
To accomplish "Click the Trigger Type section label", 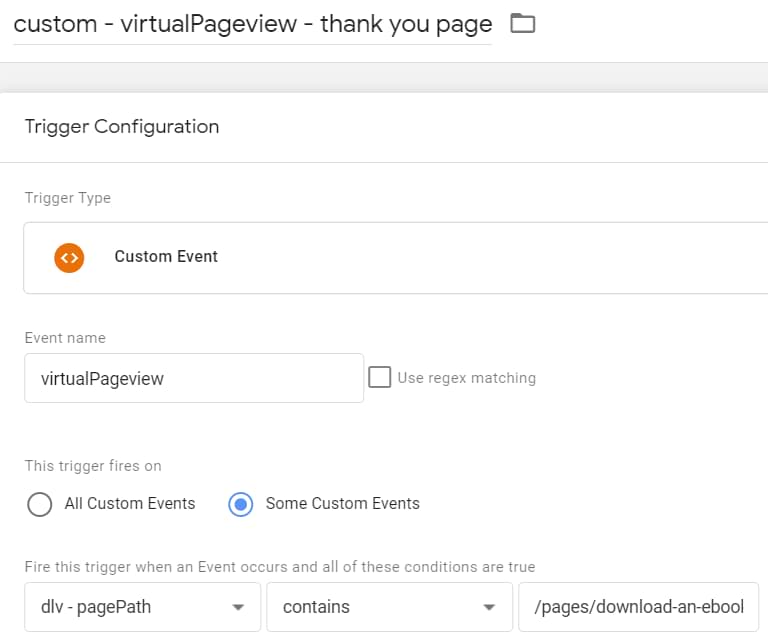I will click(68, 198).
